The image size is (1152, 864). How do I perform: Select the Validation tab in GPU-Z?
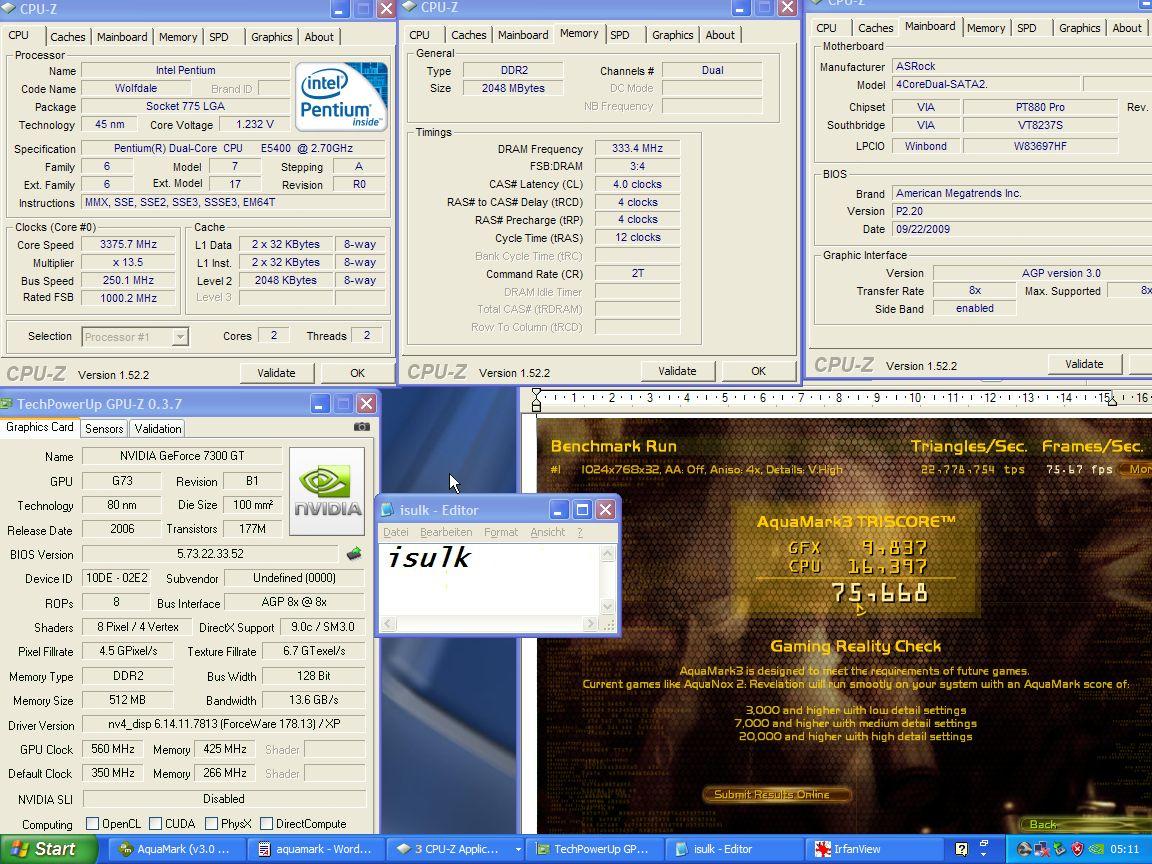(157, 428)
